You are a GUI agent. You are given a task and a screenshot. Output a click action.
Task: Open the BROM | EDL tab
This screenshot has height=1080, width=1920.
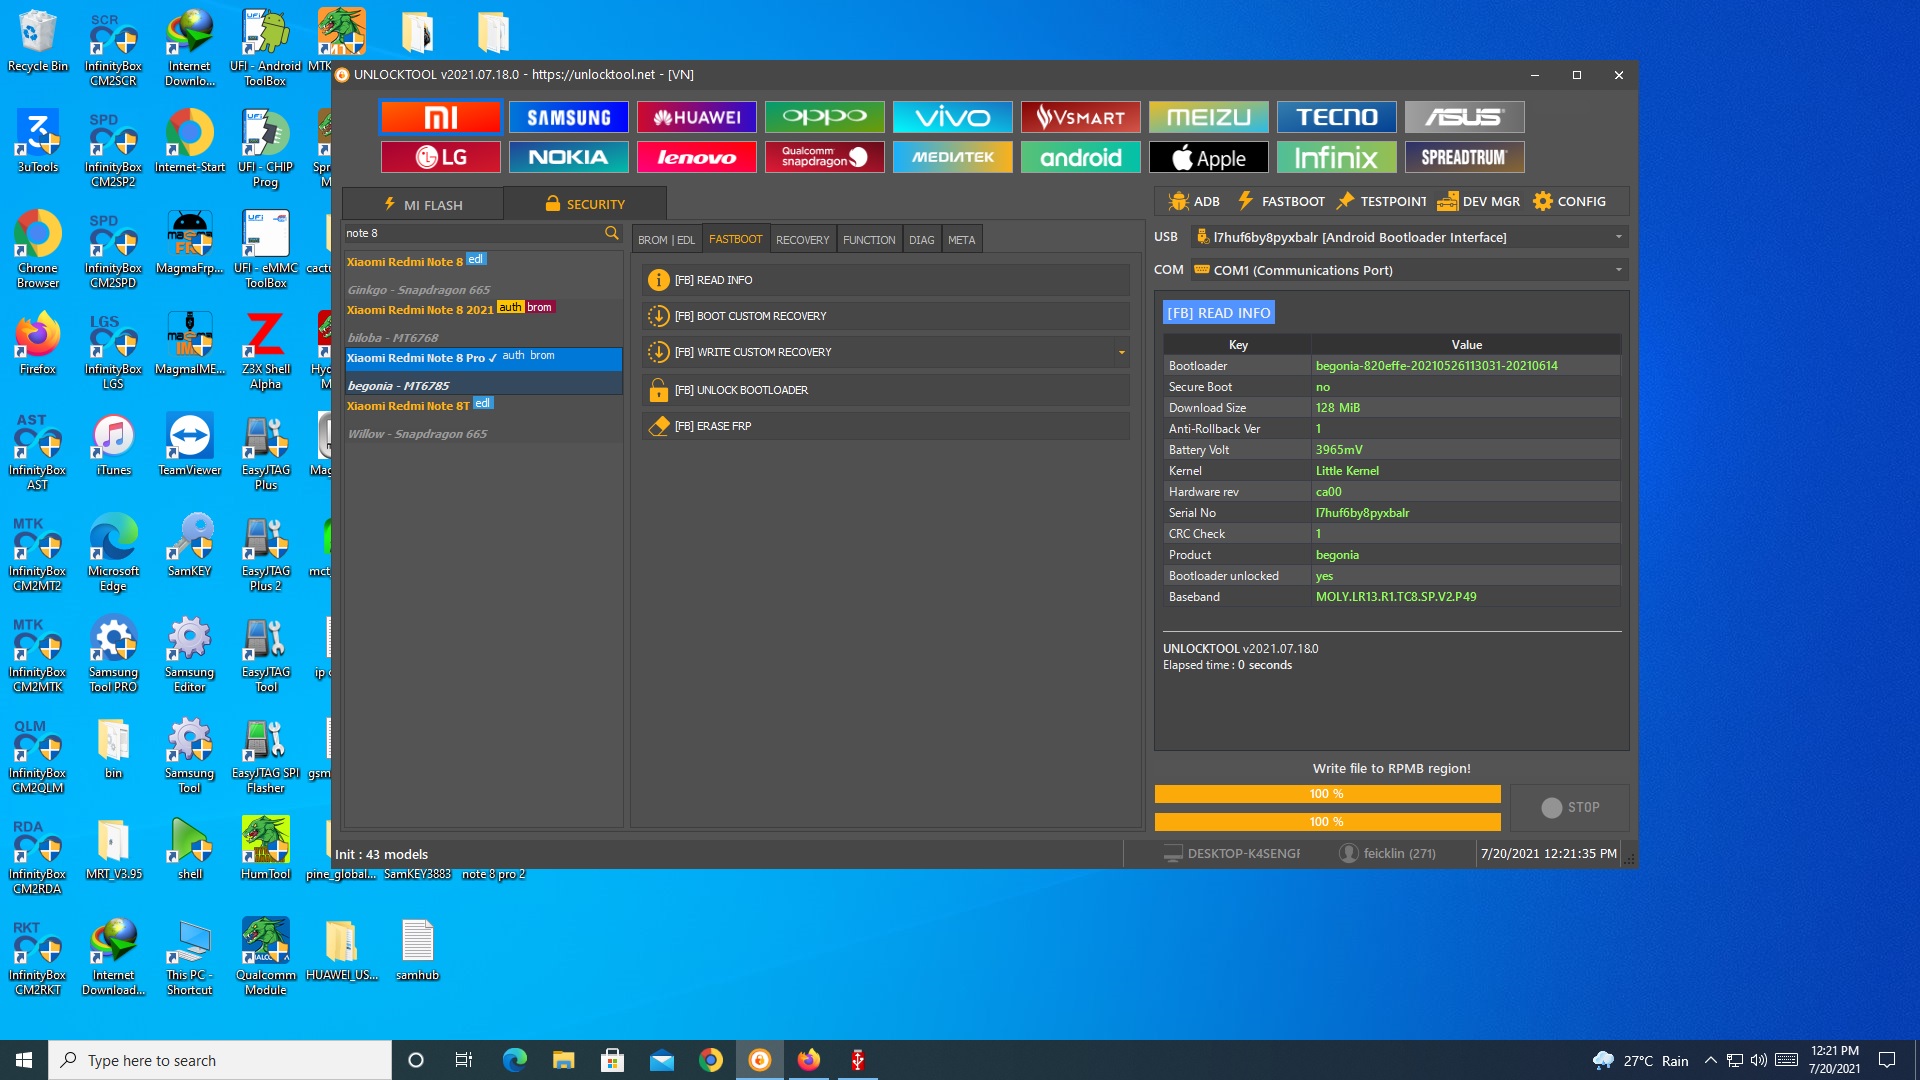(x=666, y=240)
